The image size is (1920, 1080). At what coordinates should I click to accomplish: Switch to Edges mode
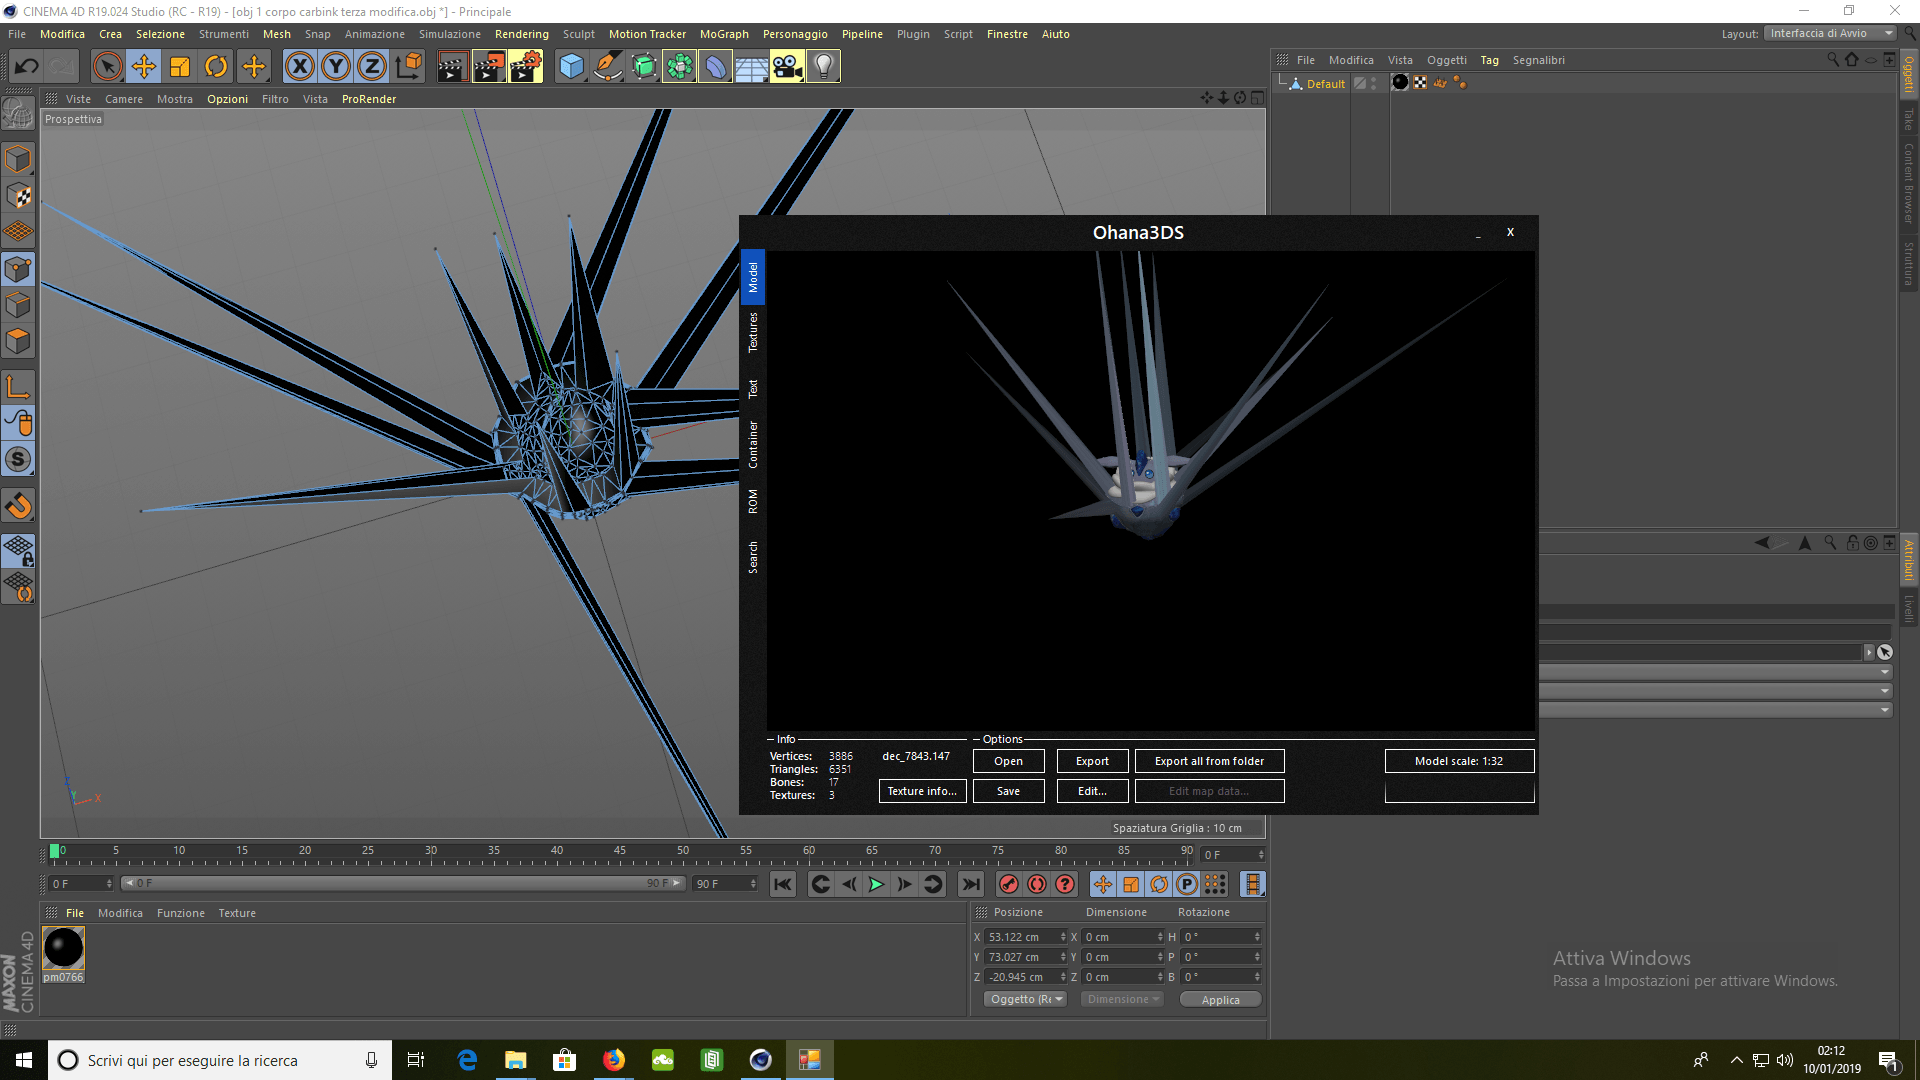click(x=18, y=304)
